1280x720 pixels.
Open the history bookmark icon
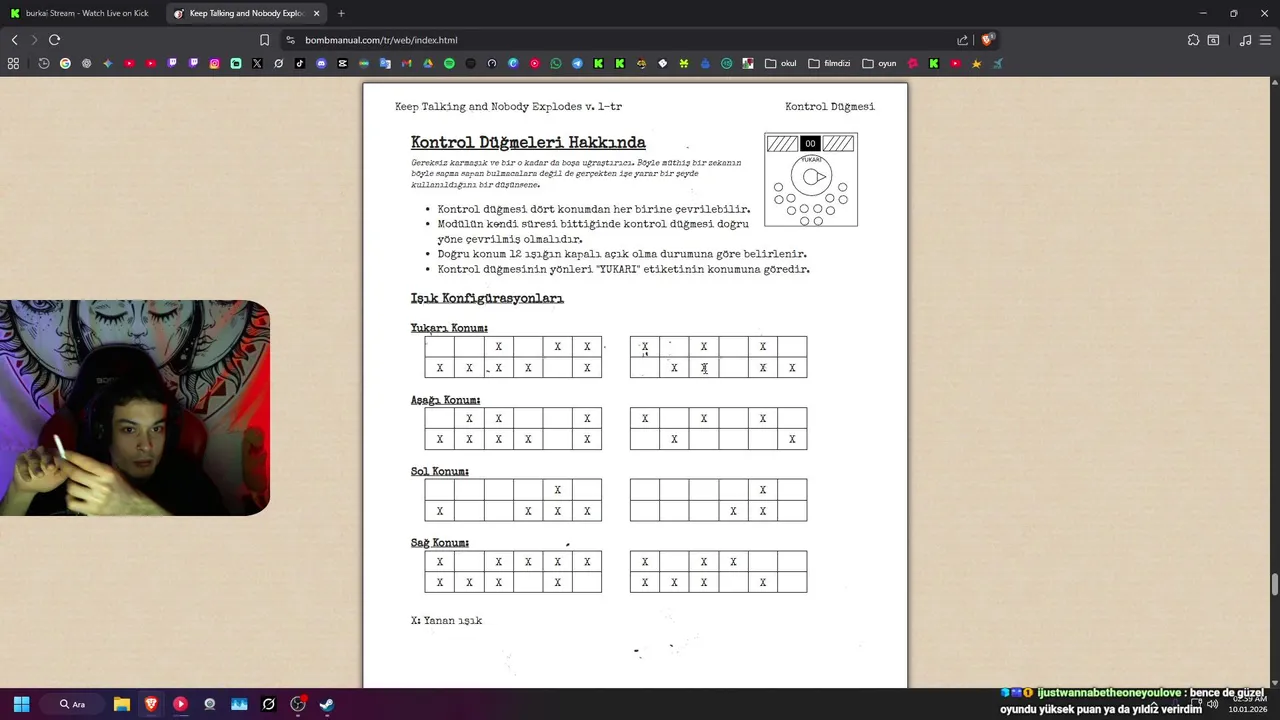click(x=44, y=63)
